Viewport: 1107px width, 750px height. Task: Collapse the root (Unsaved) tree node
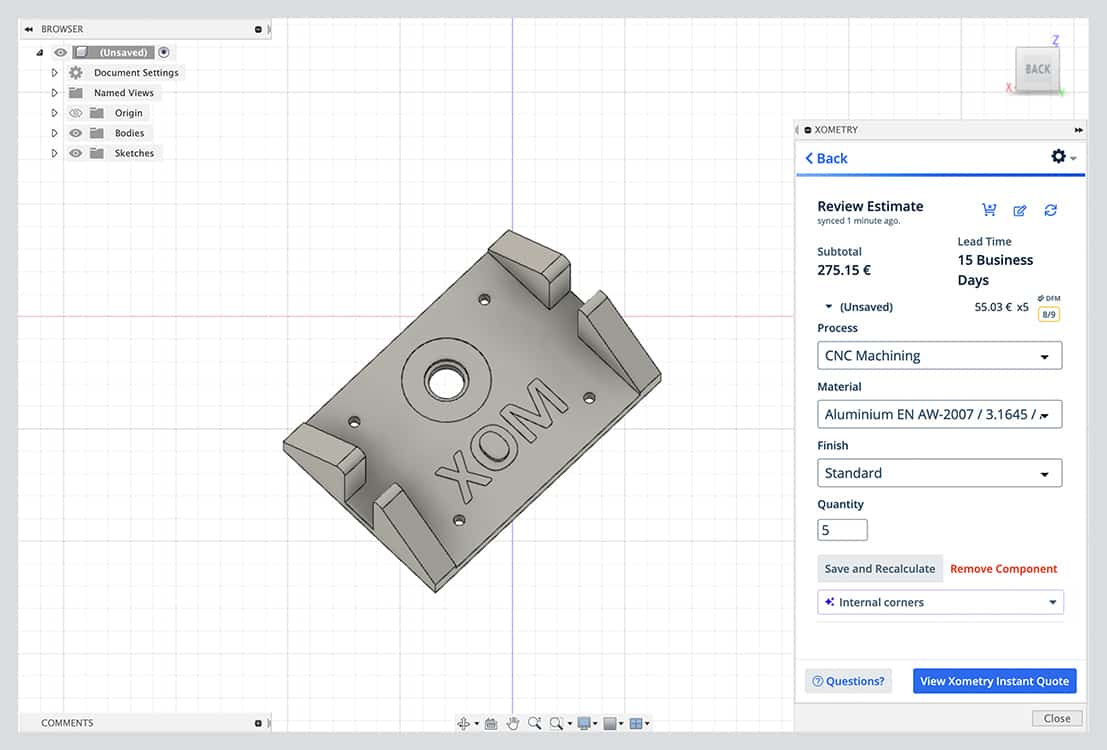pos(40,52)
